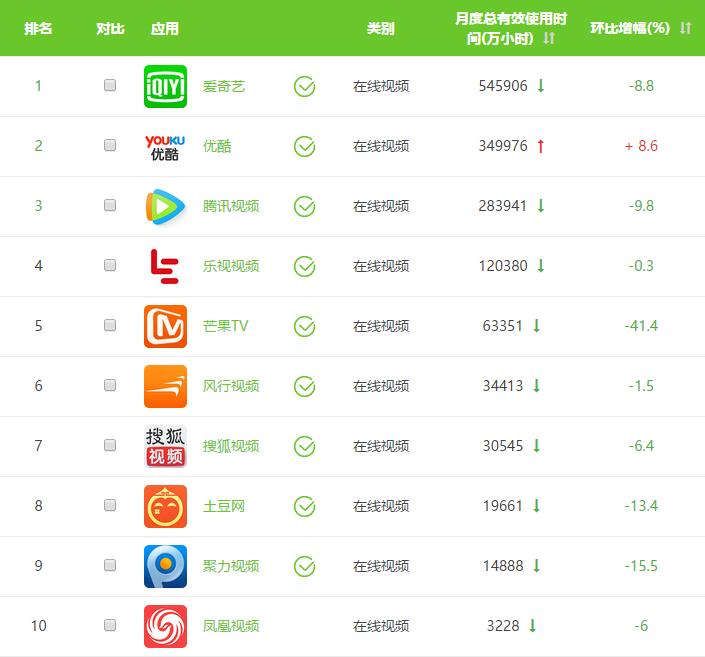
Task: Open the Mango TV orange icon
Action: click(x=165, y=326)
